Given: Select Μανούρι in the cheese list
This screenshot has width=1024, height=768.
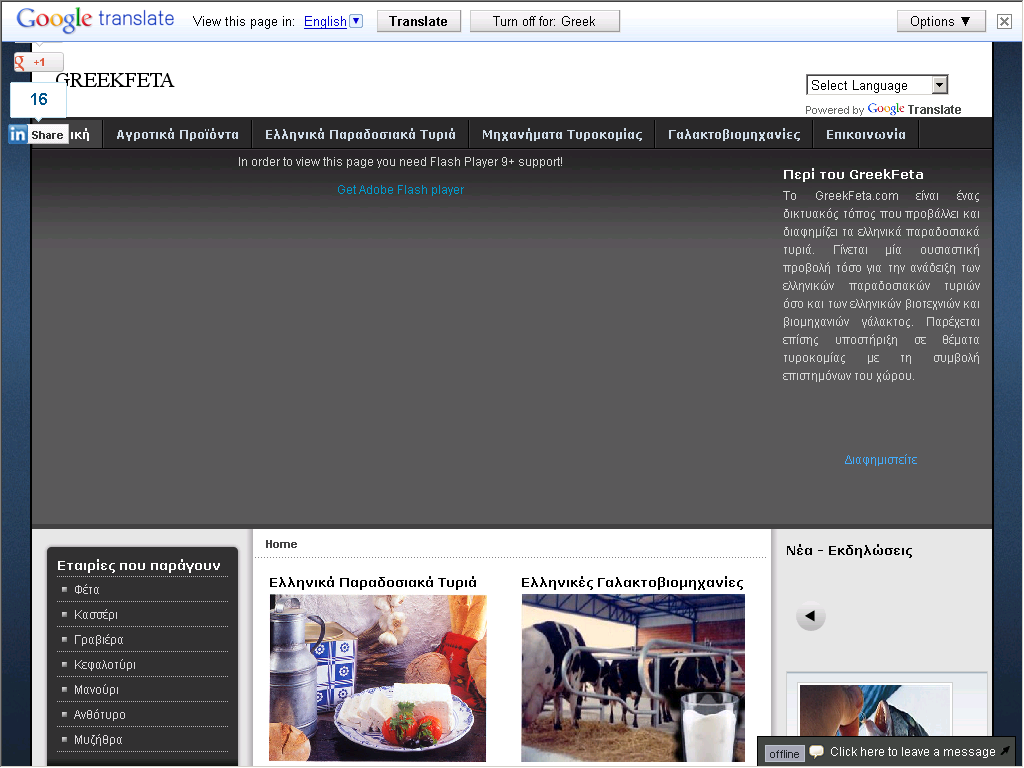Looking at the screenshot, I should 97,690.
